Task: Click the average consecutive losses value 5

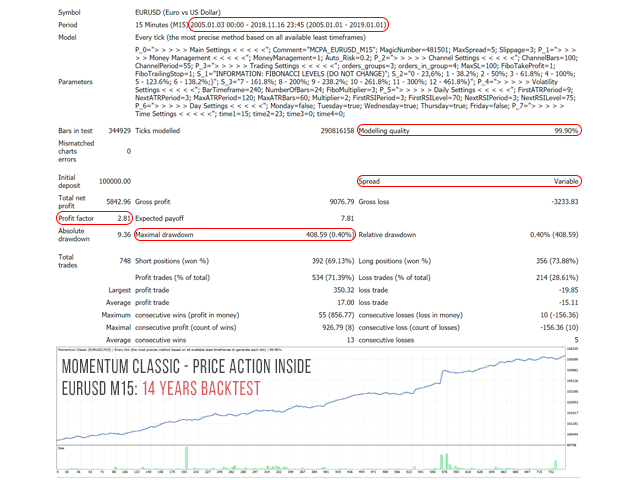Action: coord(576,340)
